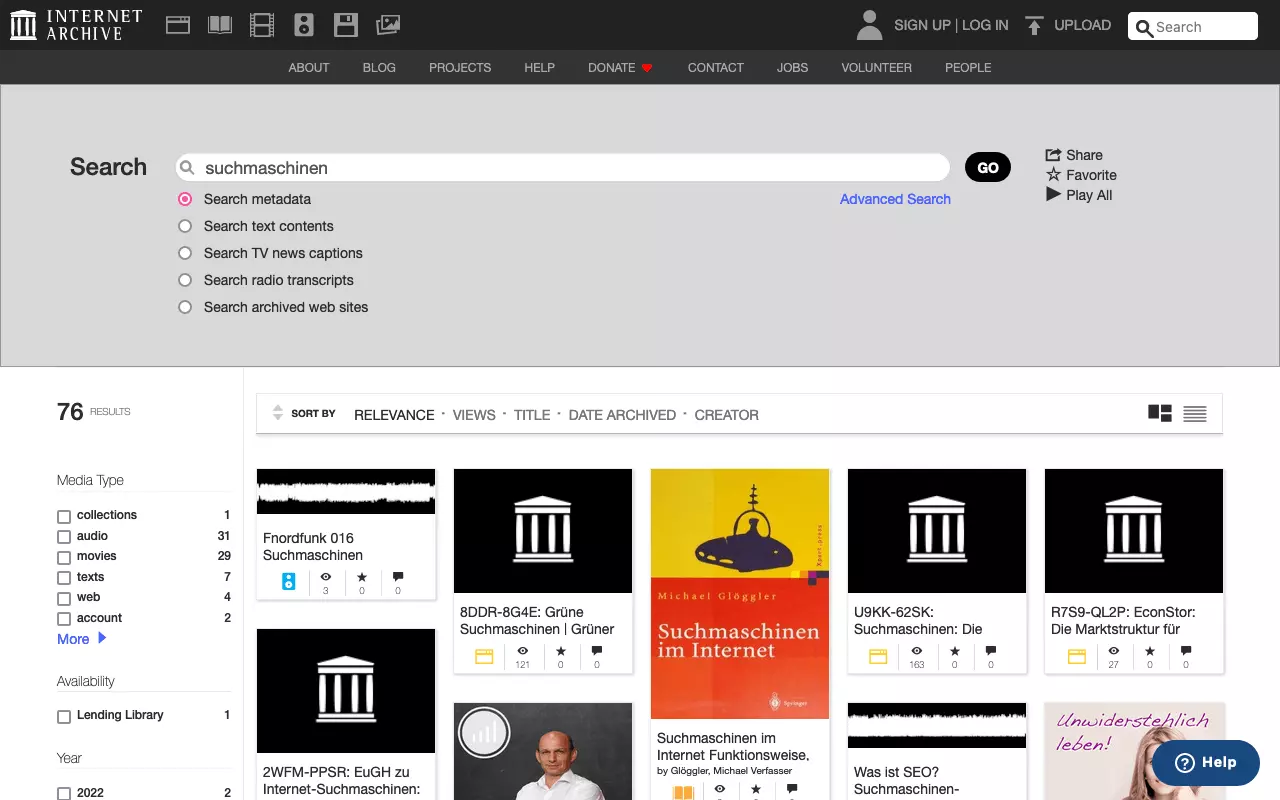Open the Contact menu item
1280x800 pixels.
(x=716, y=68)
